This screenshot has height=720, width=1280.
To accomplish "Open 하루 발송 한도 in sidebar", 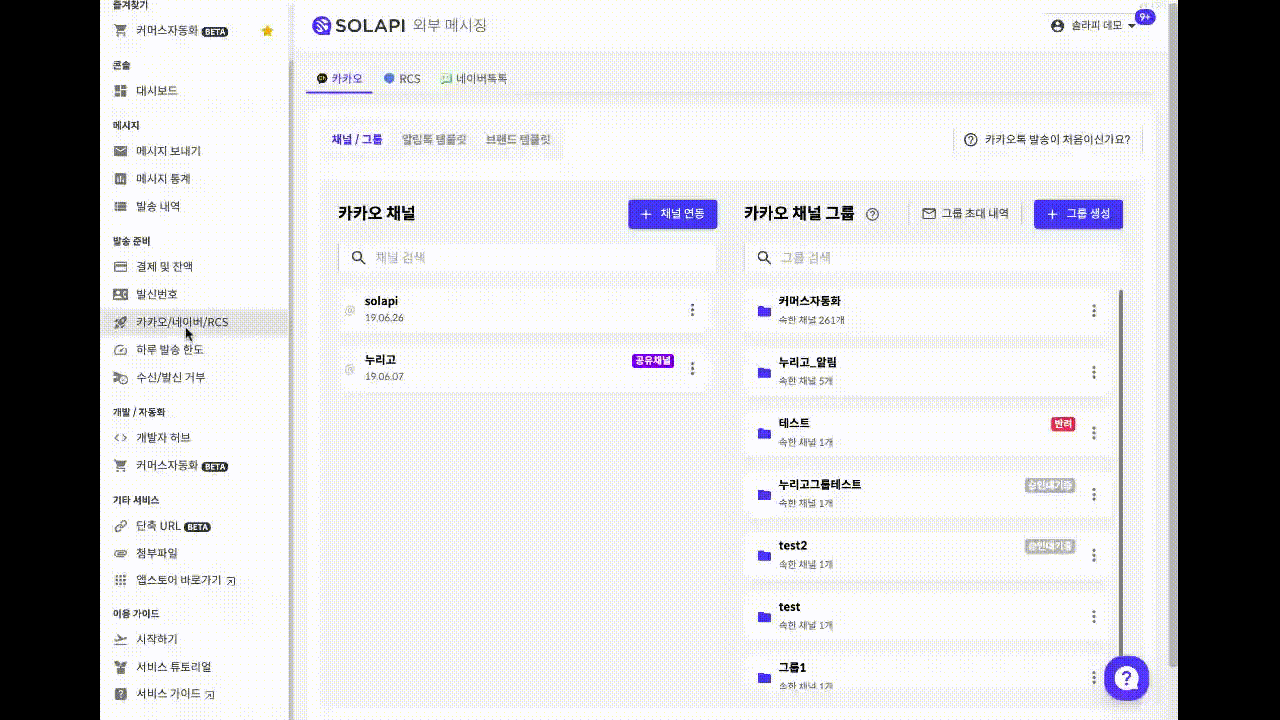I will [170, 350].
